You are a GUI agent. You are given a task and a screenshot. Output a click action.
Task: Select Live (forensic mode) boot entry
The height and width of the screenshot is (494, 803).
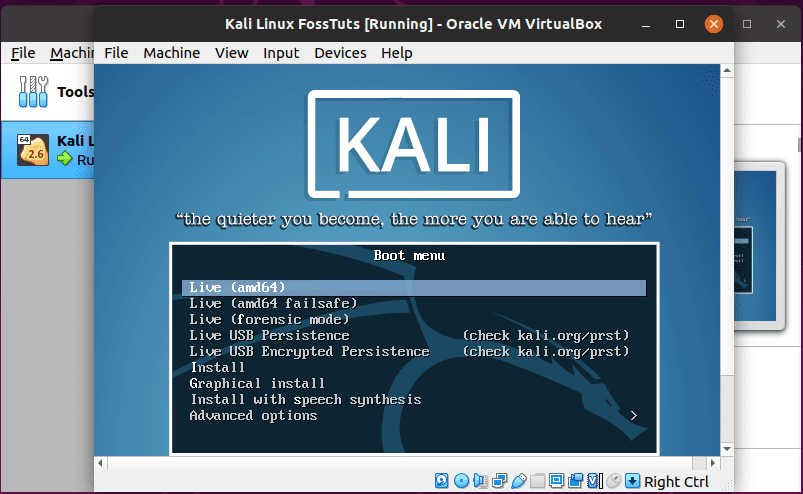click(269, 319)
